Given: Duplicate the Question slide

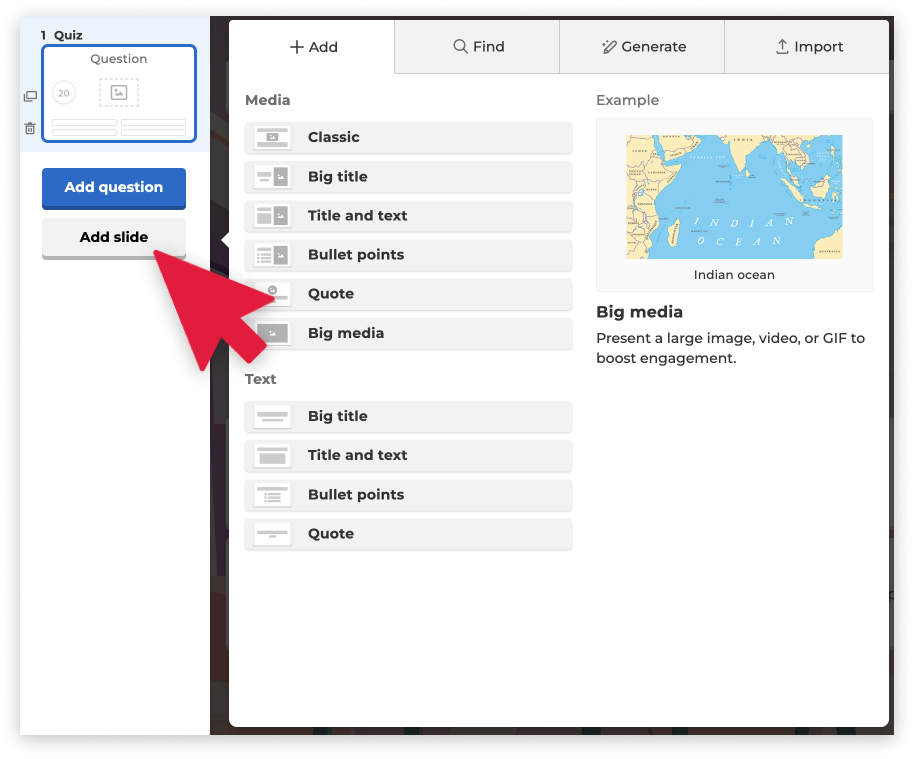Looking at the screenshot, I should (x=30, y=94).
